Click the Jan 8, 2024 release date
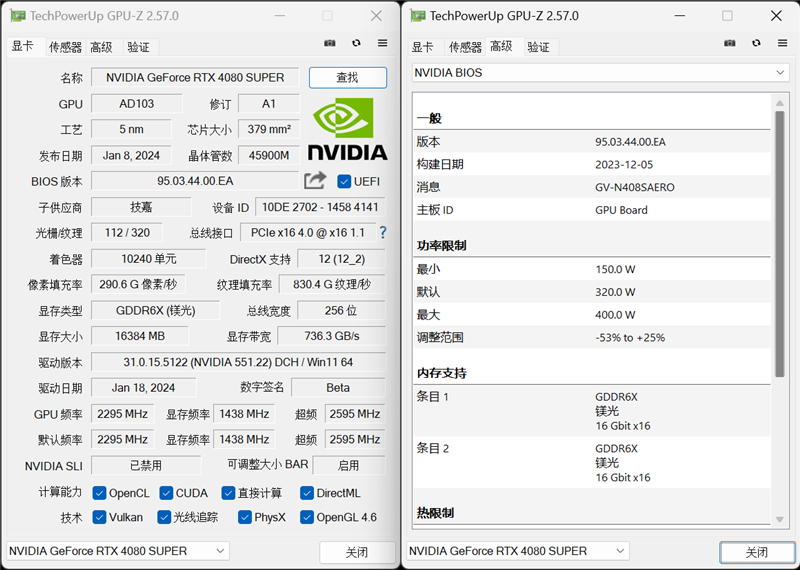The image size is (800, 570). point(131,155)
